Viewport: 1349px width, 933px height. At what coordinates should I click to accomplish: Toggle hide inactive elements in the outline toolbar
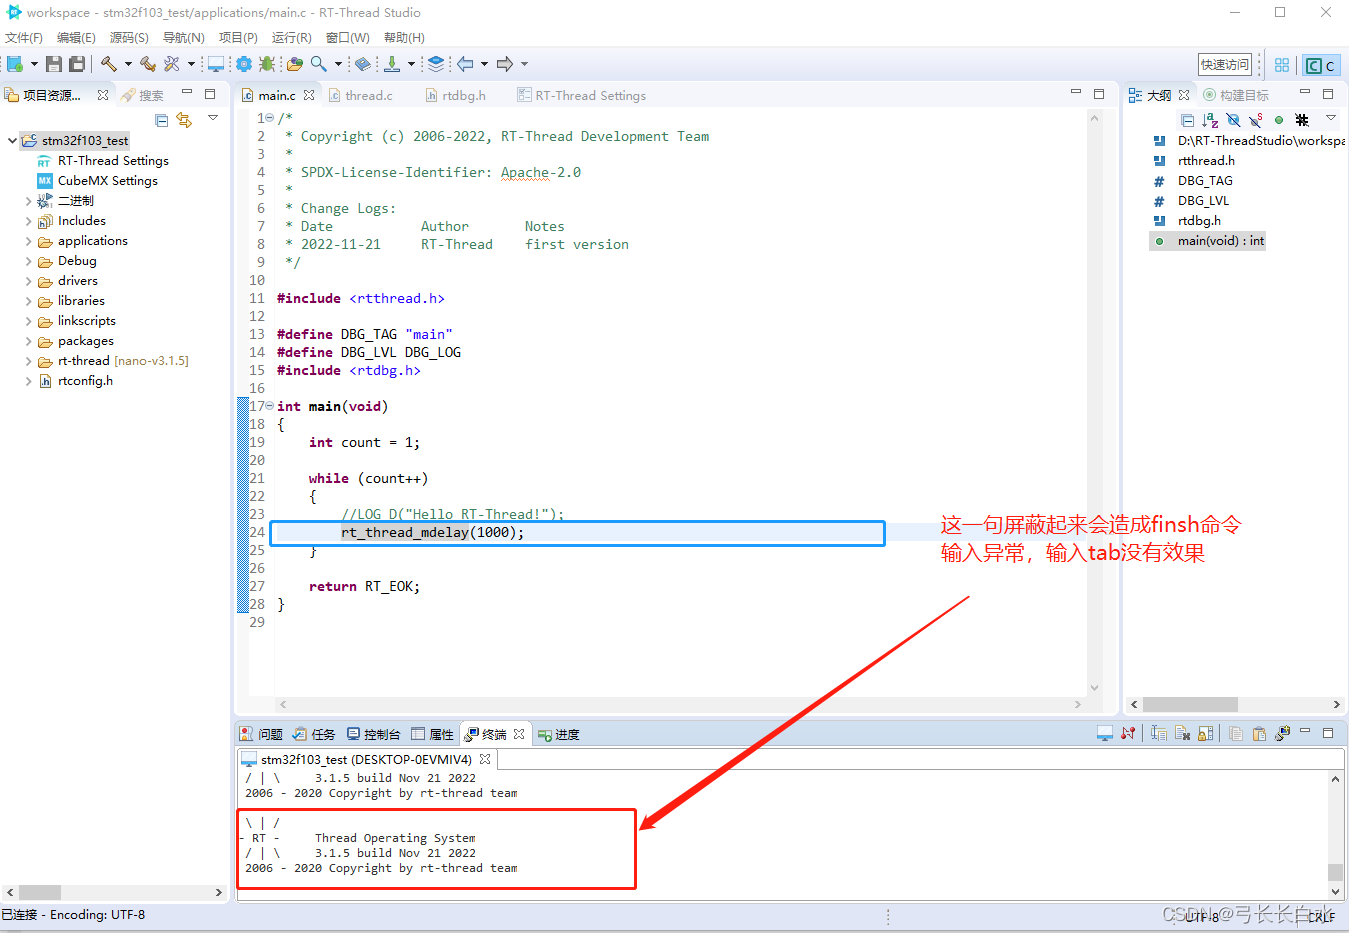[x=1302, y=120]
